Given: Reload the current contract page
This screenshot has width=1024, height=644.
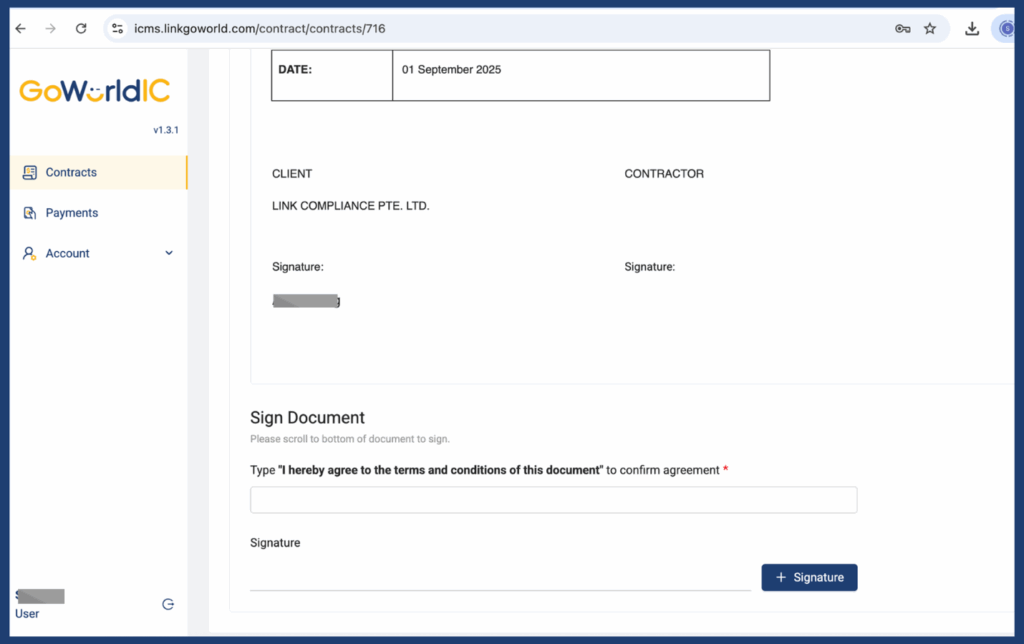Looking at the screenshot, I should coord(81,29).
